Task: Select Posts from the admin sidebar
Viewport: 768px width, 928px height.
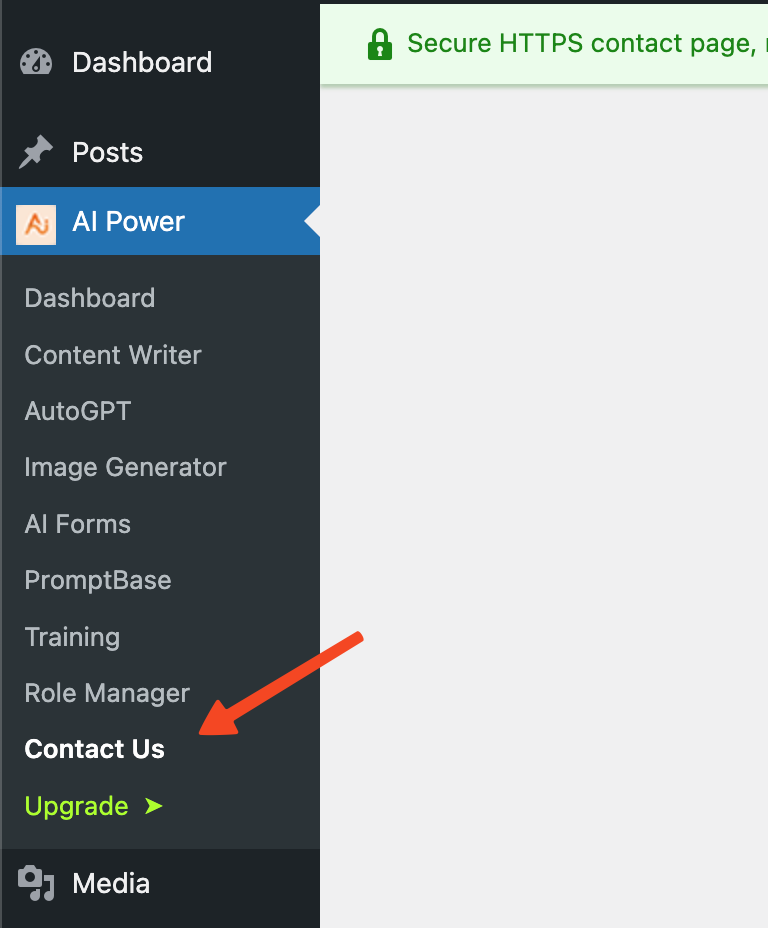Action: click(x=107, y=152)
